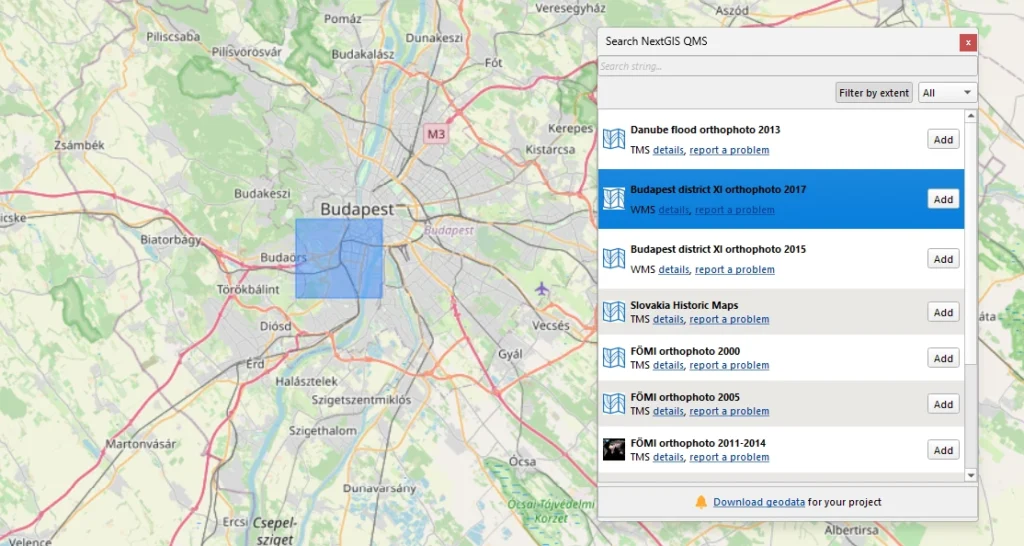The width and height of the screenshot is (1024, 546).
Task: Report a problem for Budapest orthophoto 2015
Action: (x=734, y=270)
